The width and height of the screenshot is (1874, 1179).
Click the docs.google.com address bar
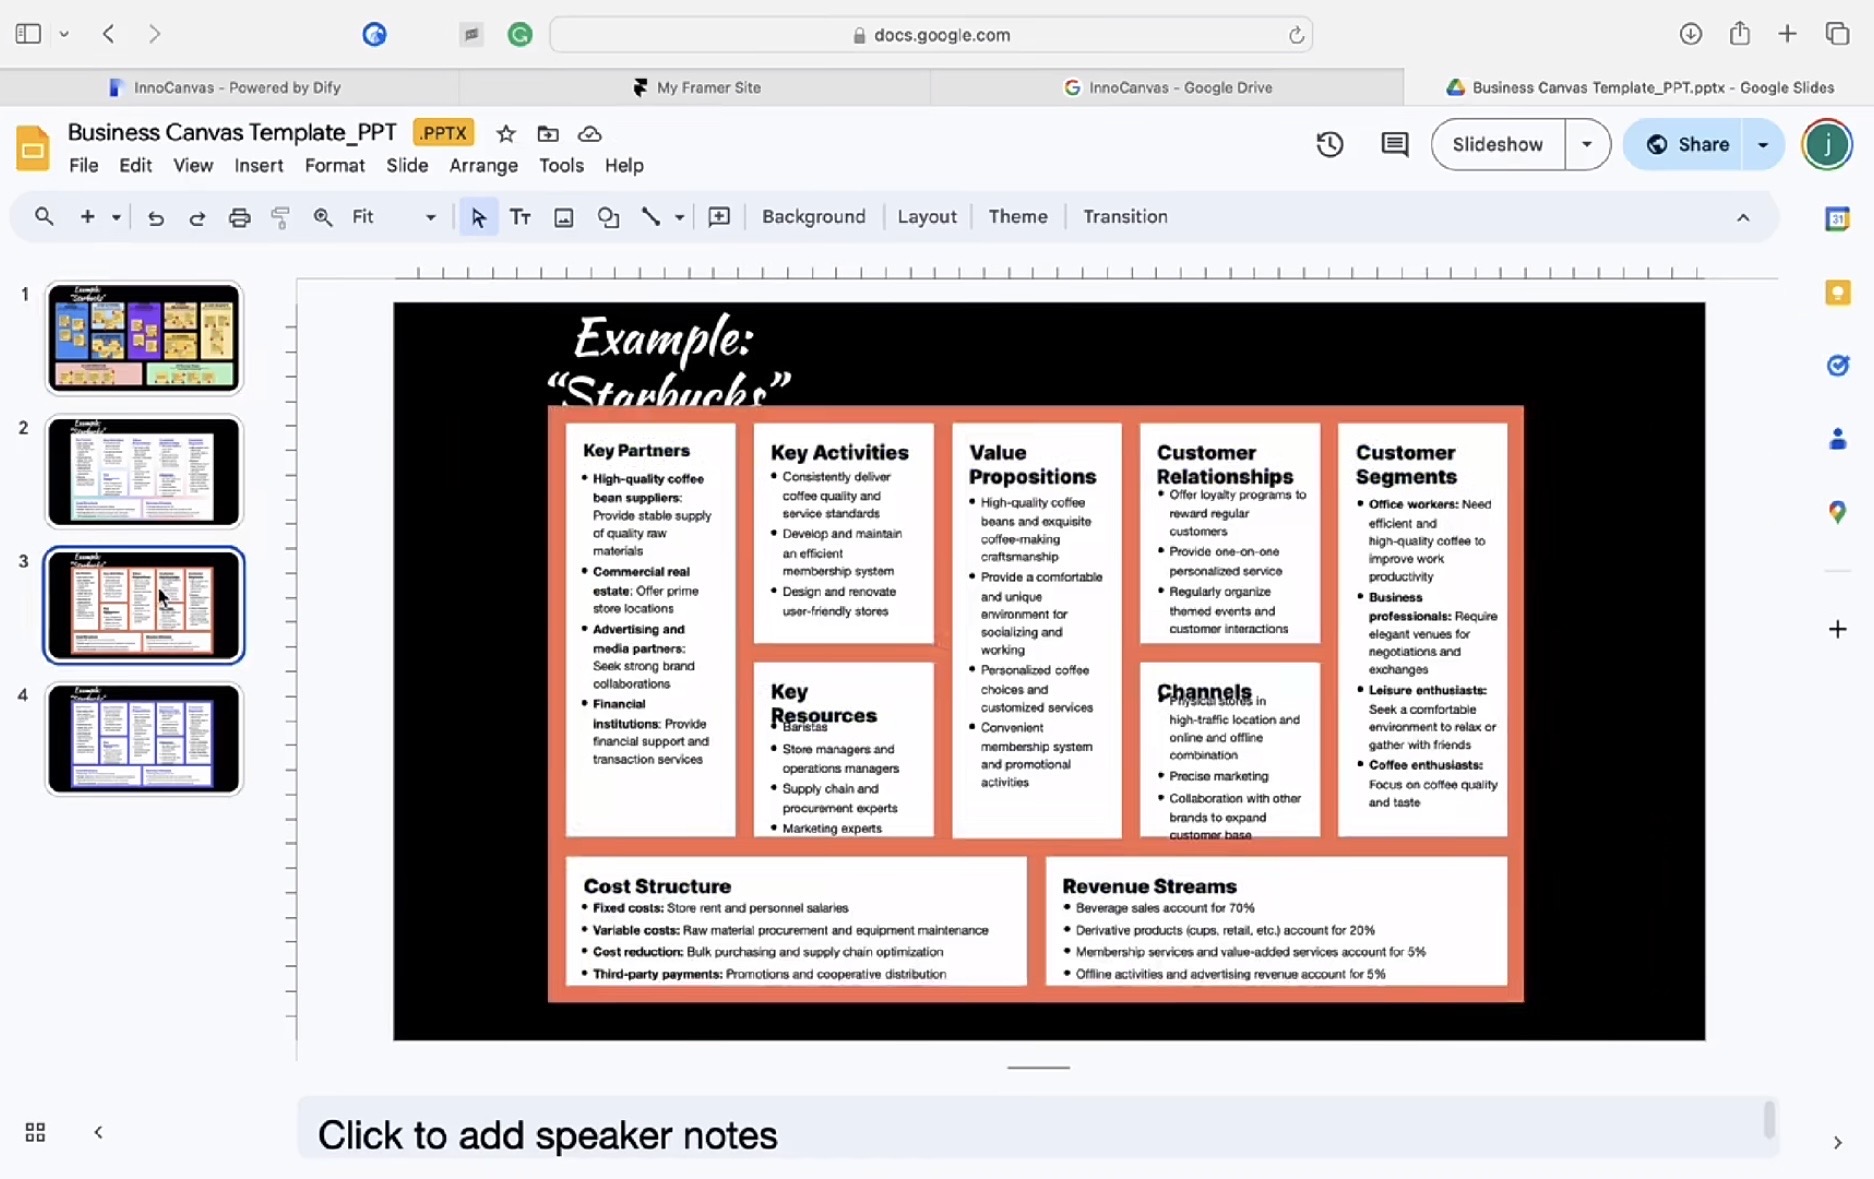point(931,35)
